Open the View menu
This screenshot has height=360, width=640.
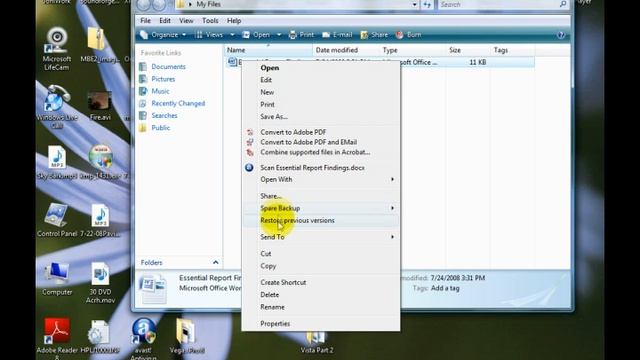(x=186, y=20)
